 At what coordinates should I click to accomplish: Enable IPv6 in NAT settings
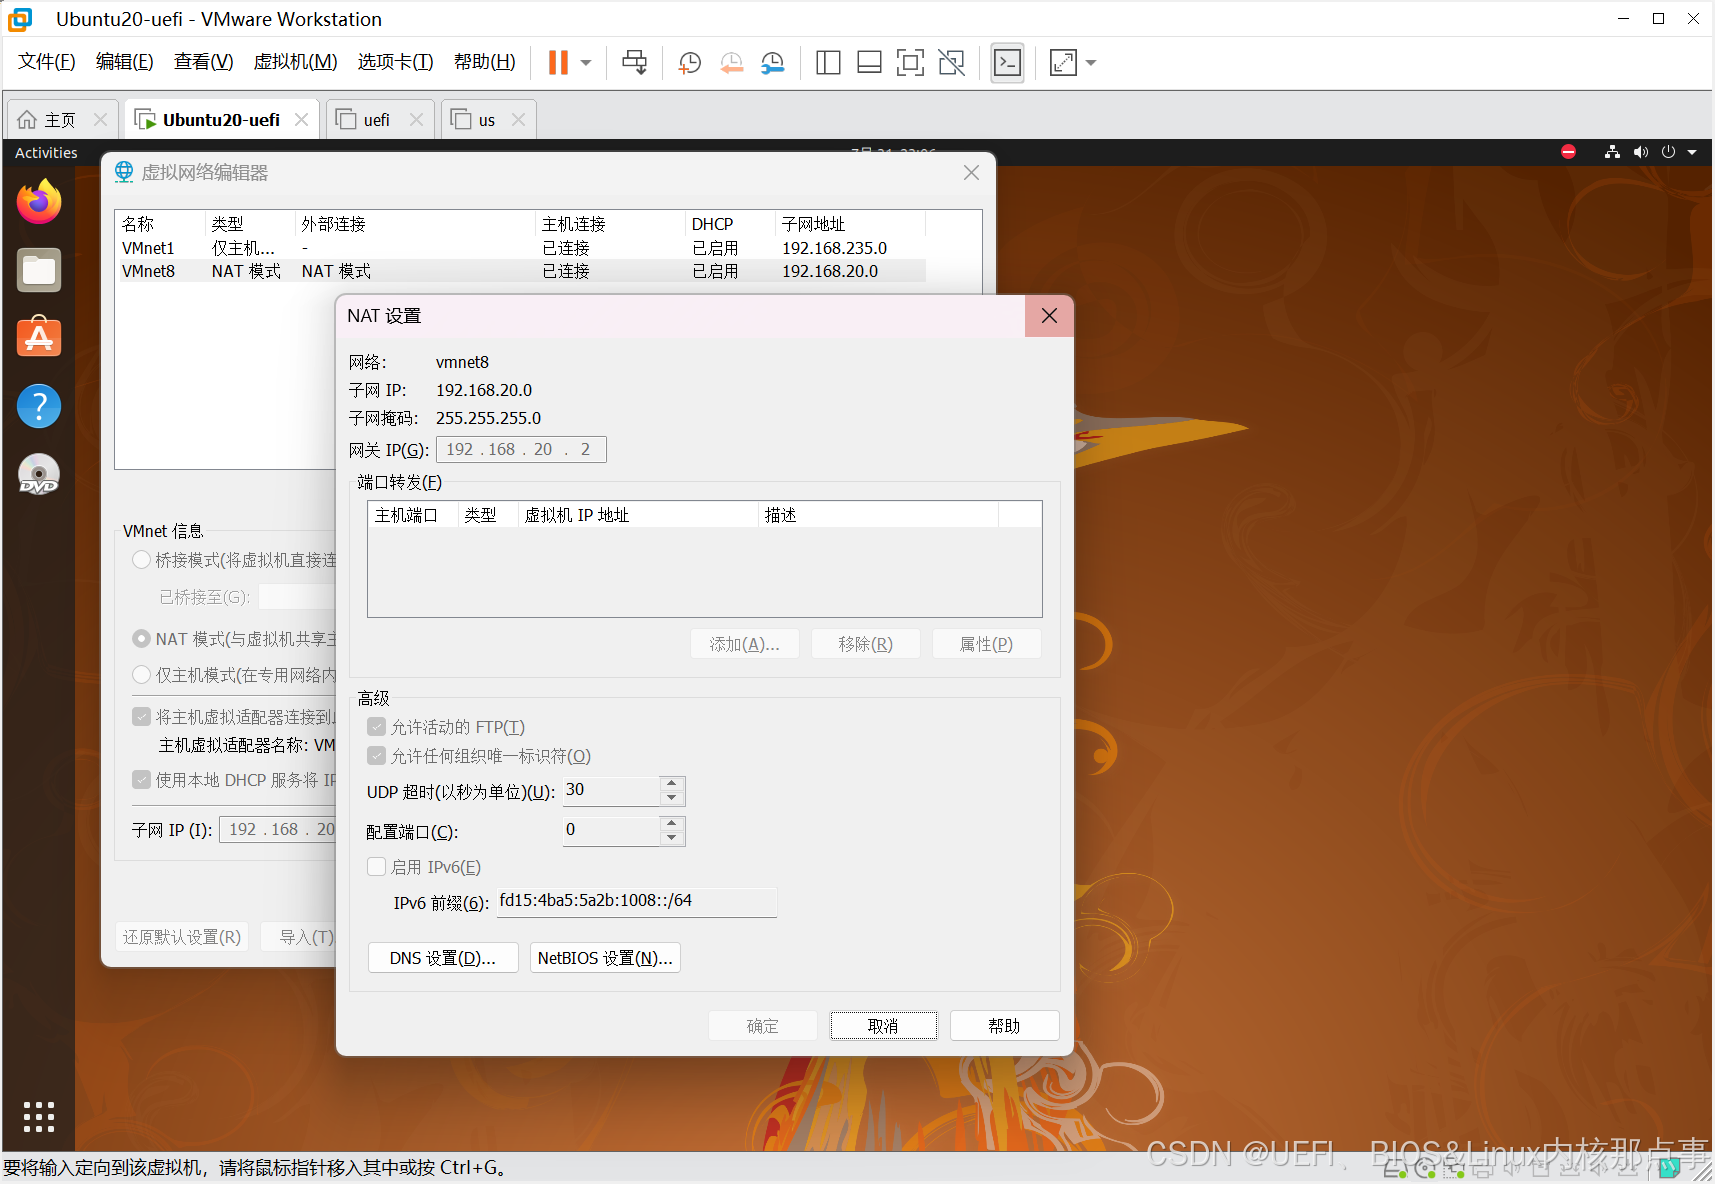[376, 866]
